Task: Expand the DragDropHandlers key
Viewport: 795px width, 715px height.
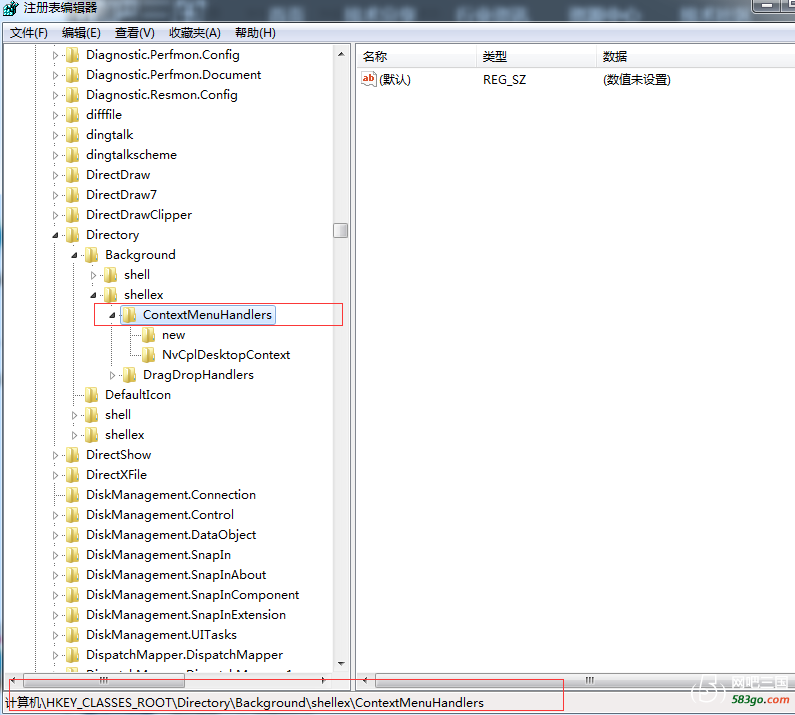Action: [x=112, y=375]
